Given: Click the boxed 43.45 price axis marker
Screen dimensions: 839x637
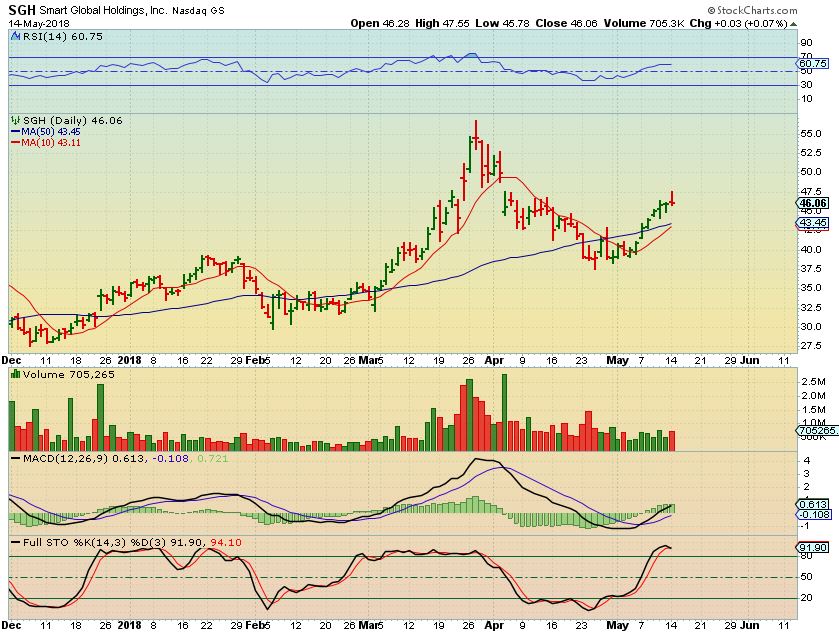Looking at the screenshot, I should pos(813,223).
